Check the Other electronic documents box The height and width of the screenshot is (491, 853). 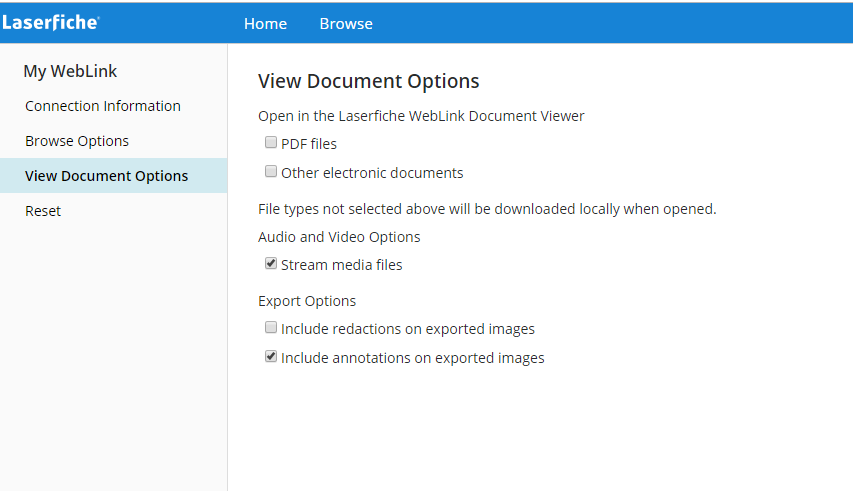[271, 172]
